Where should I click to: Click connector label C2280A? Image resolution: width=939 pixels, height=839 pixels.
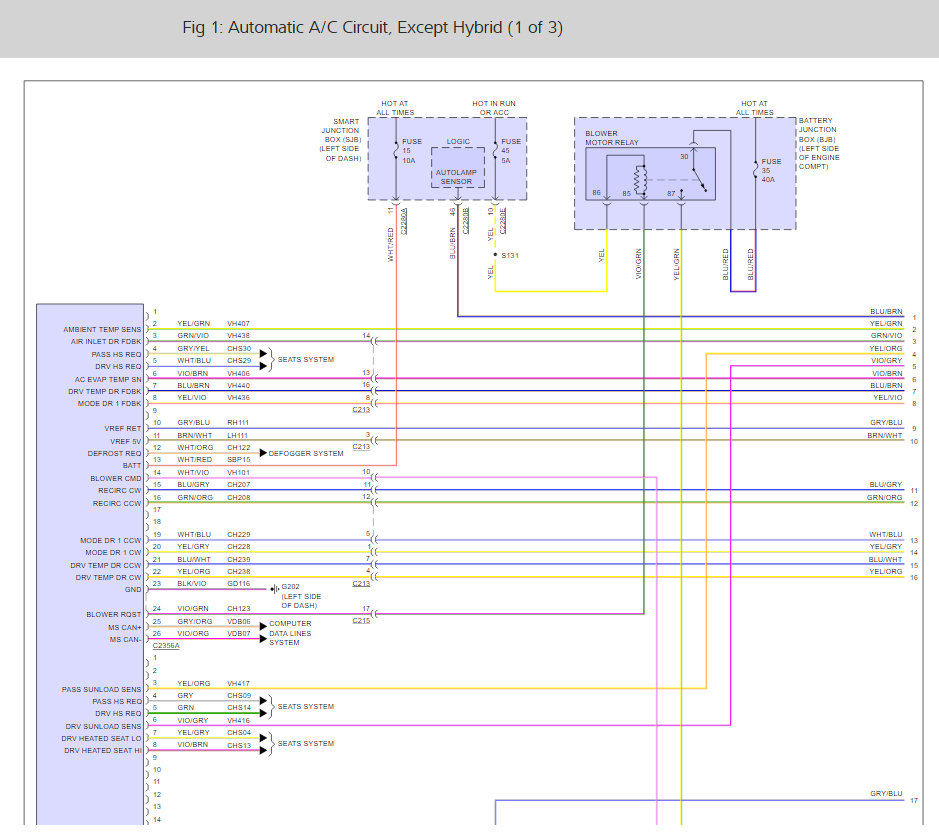coord(404,221)
